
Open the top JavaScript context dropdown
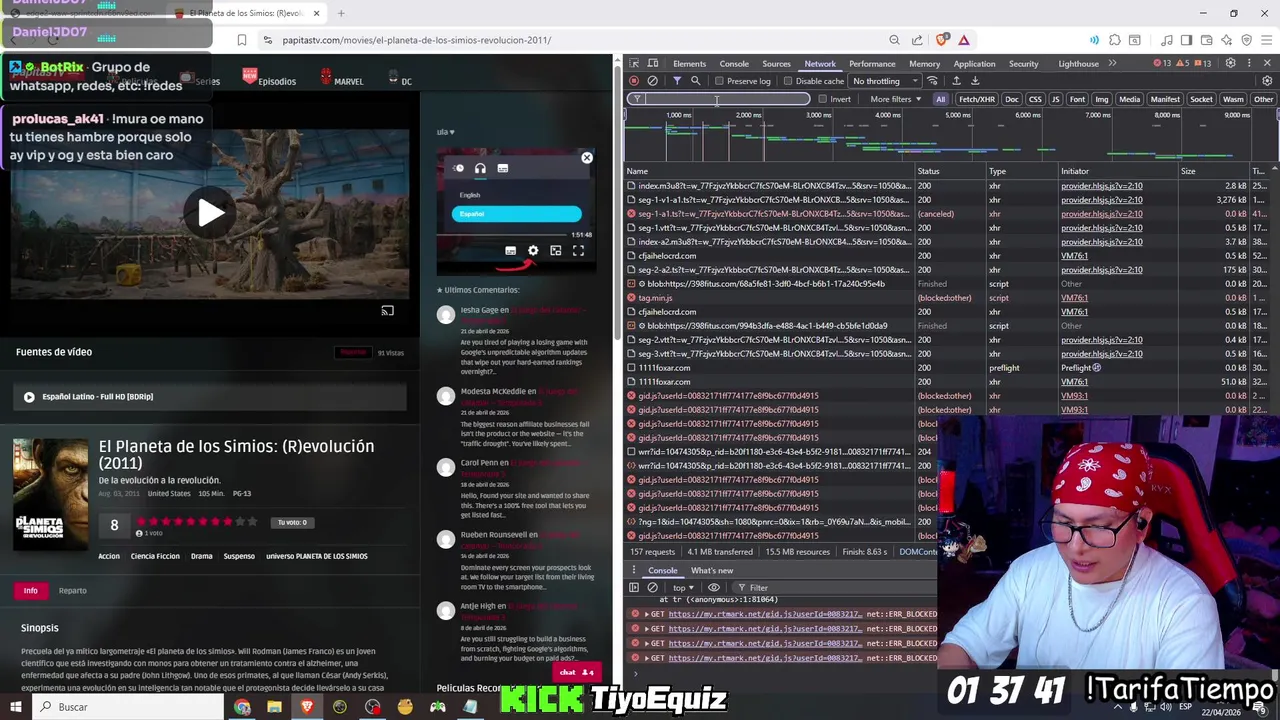[683, 588]
